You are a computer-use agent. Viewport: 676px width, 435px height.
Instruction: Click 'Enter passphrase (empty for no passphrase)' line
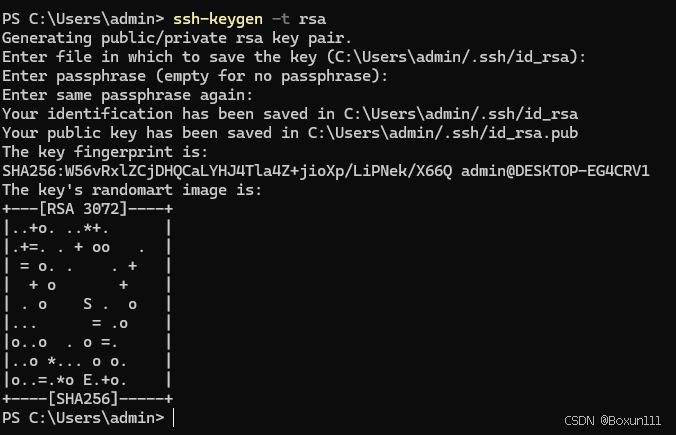coord(195,76)
